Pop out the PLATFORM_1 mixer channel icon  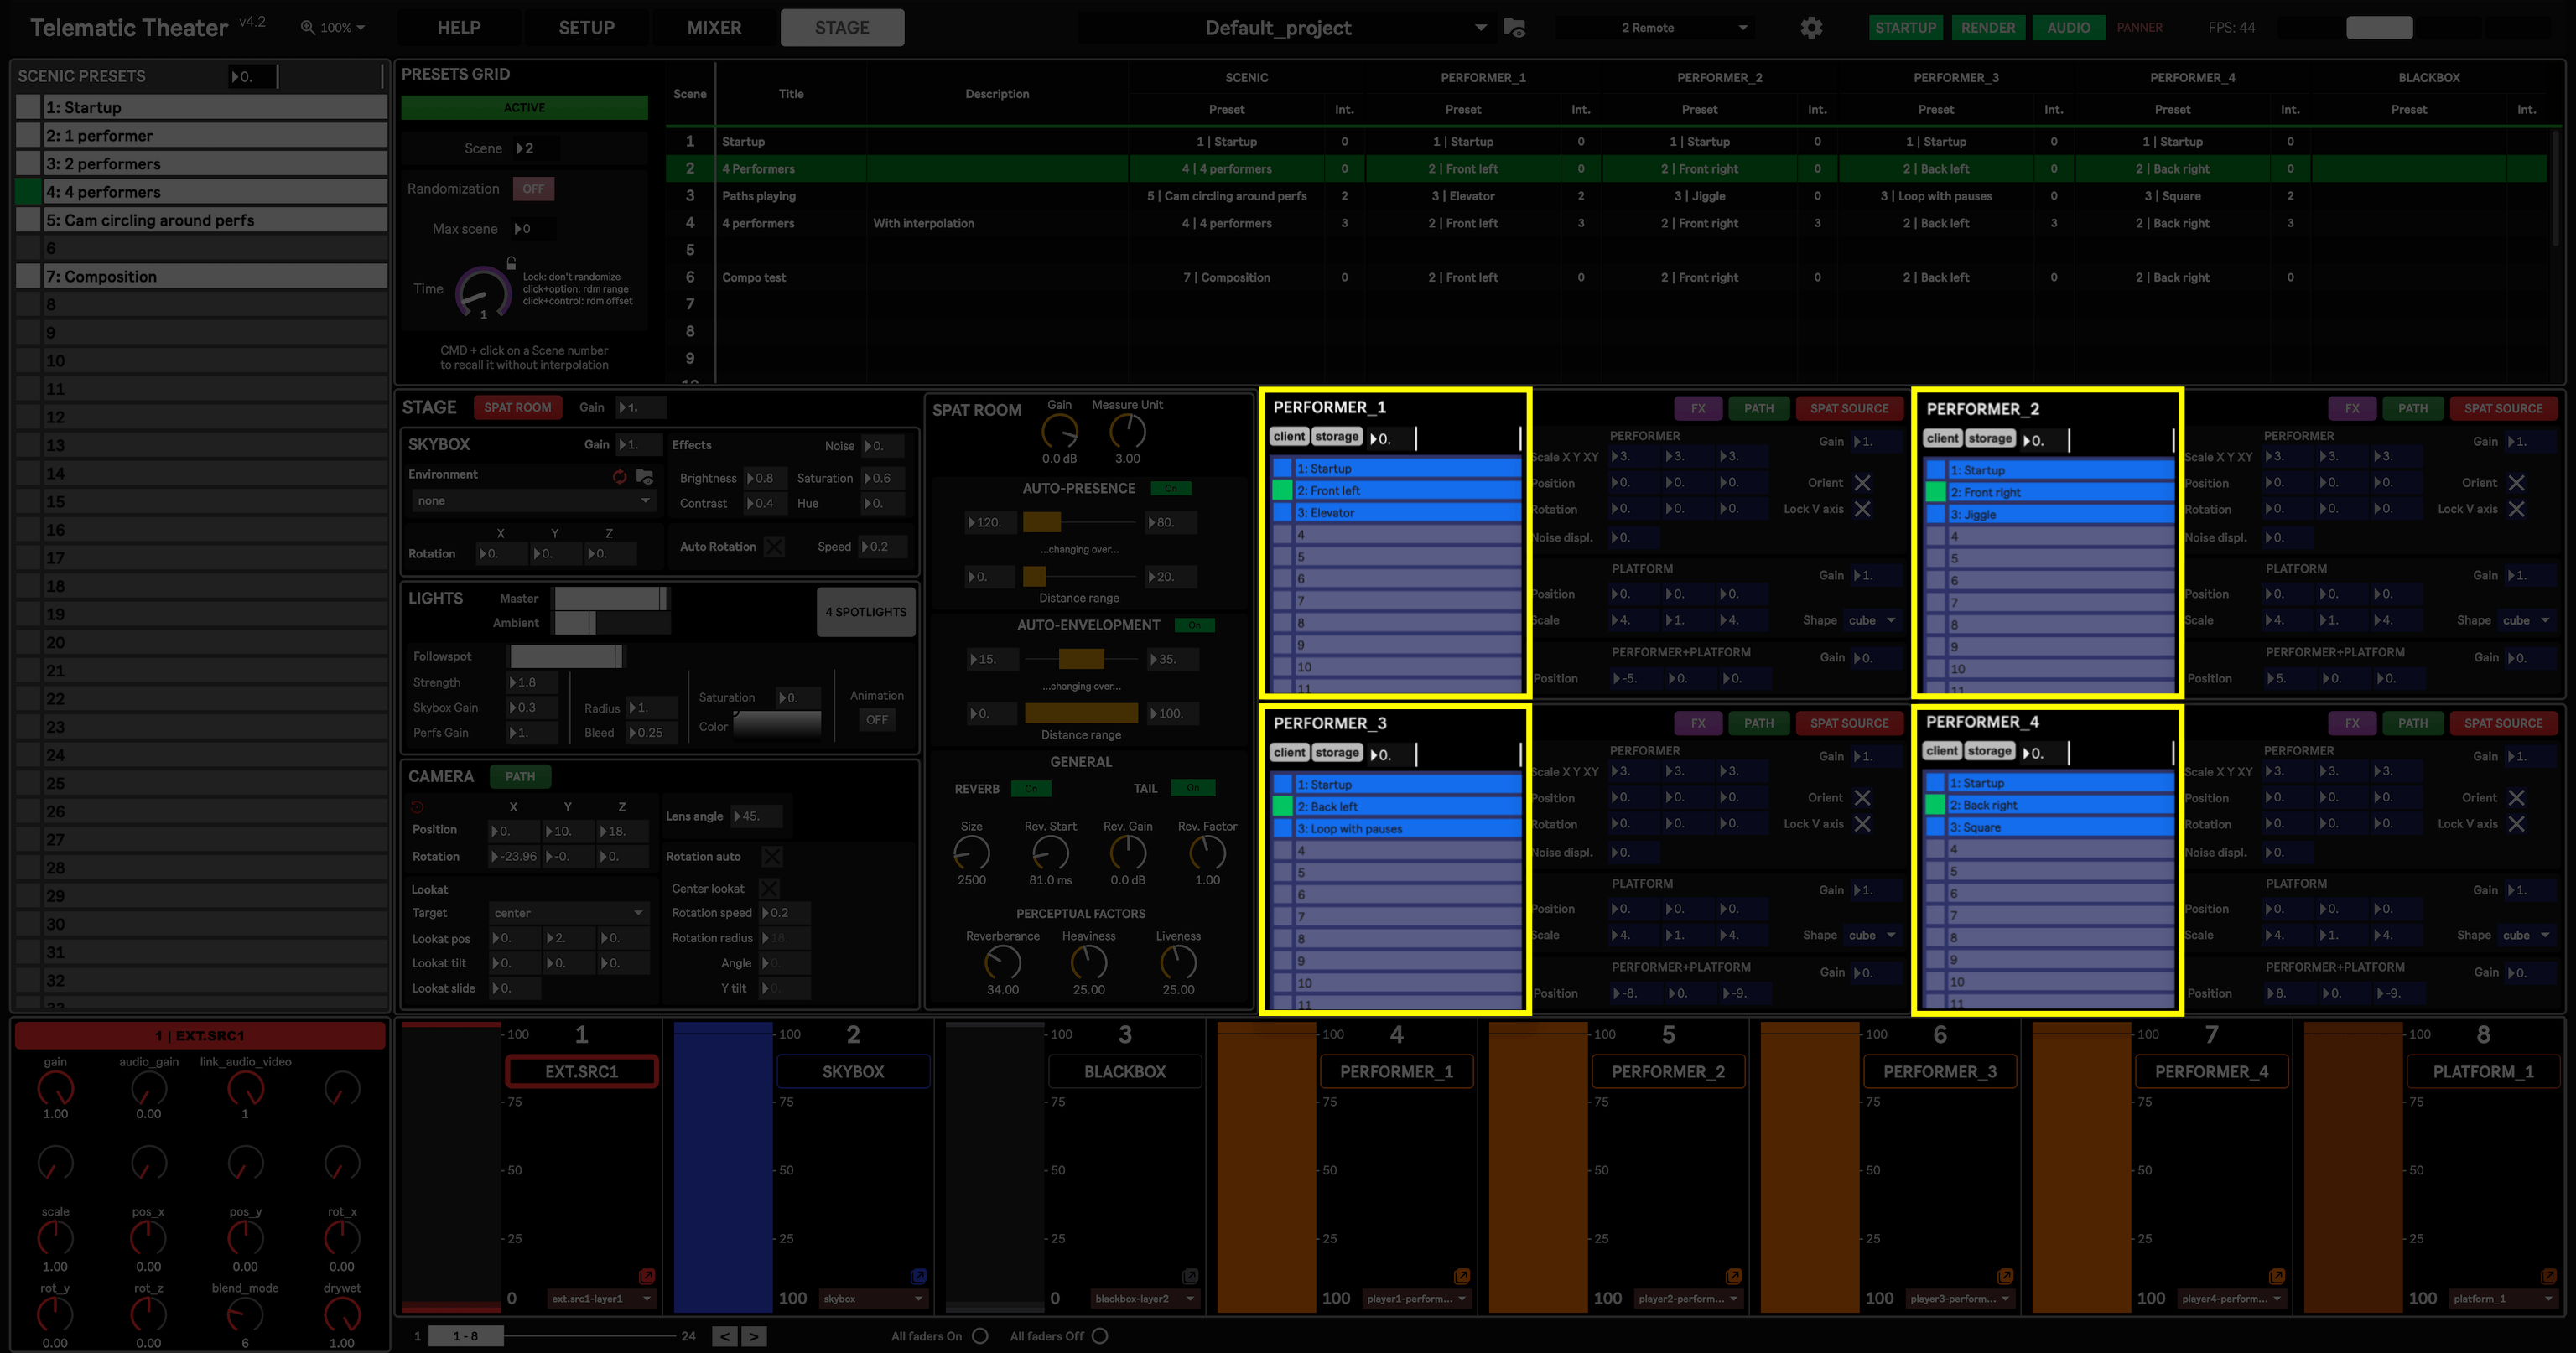tap(2549, 1276)
